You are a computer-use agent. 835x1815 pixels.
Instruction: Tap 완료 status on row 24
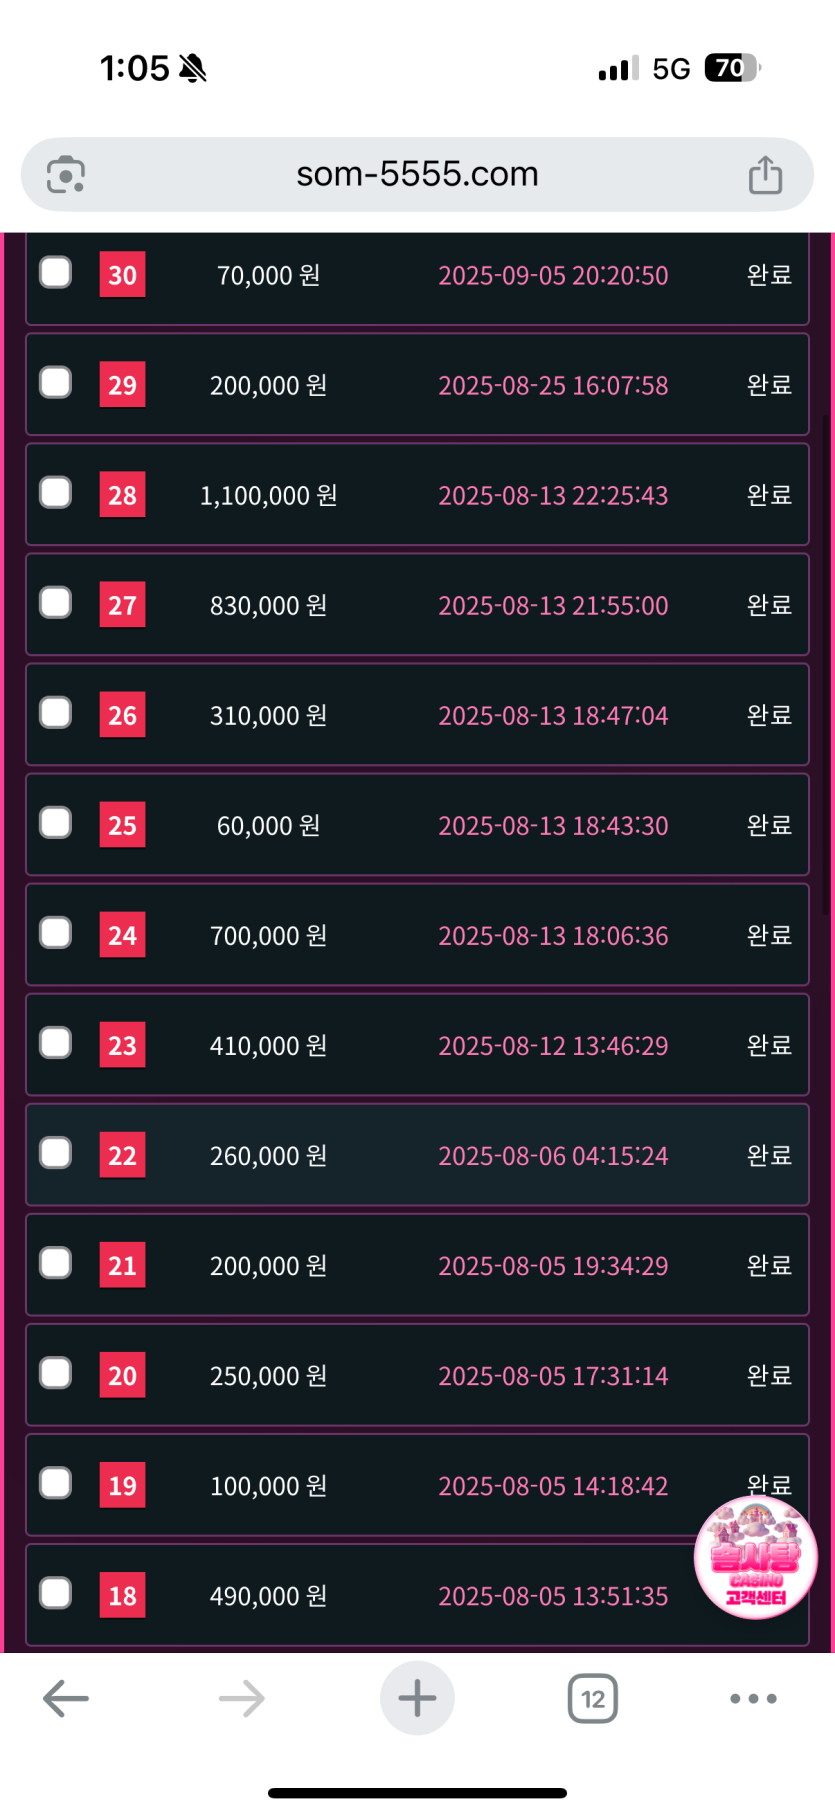pos(769,935)
